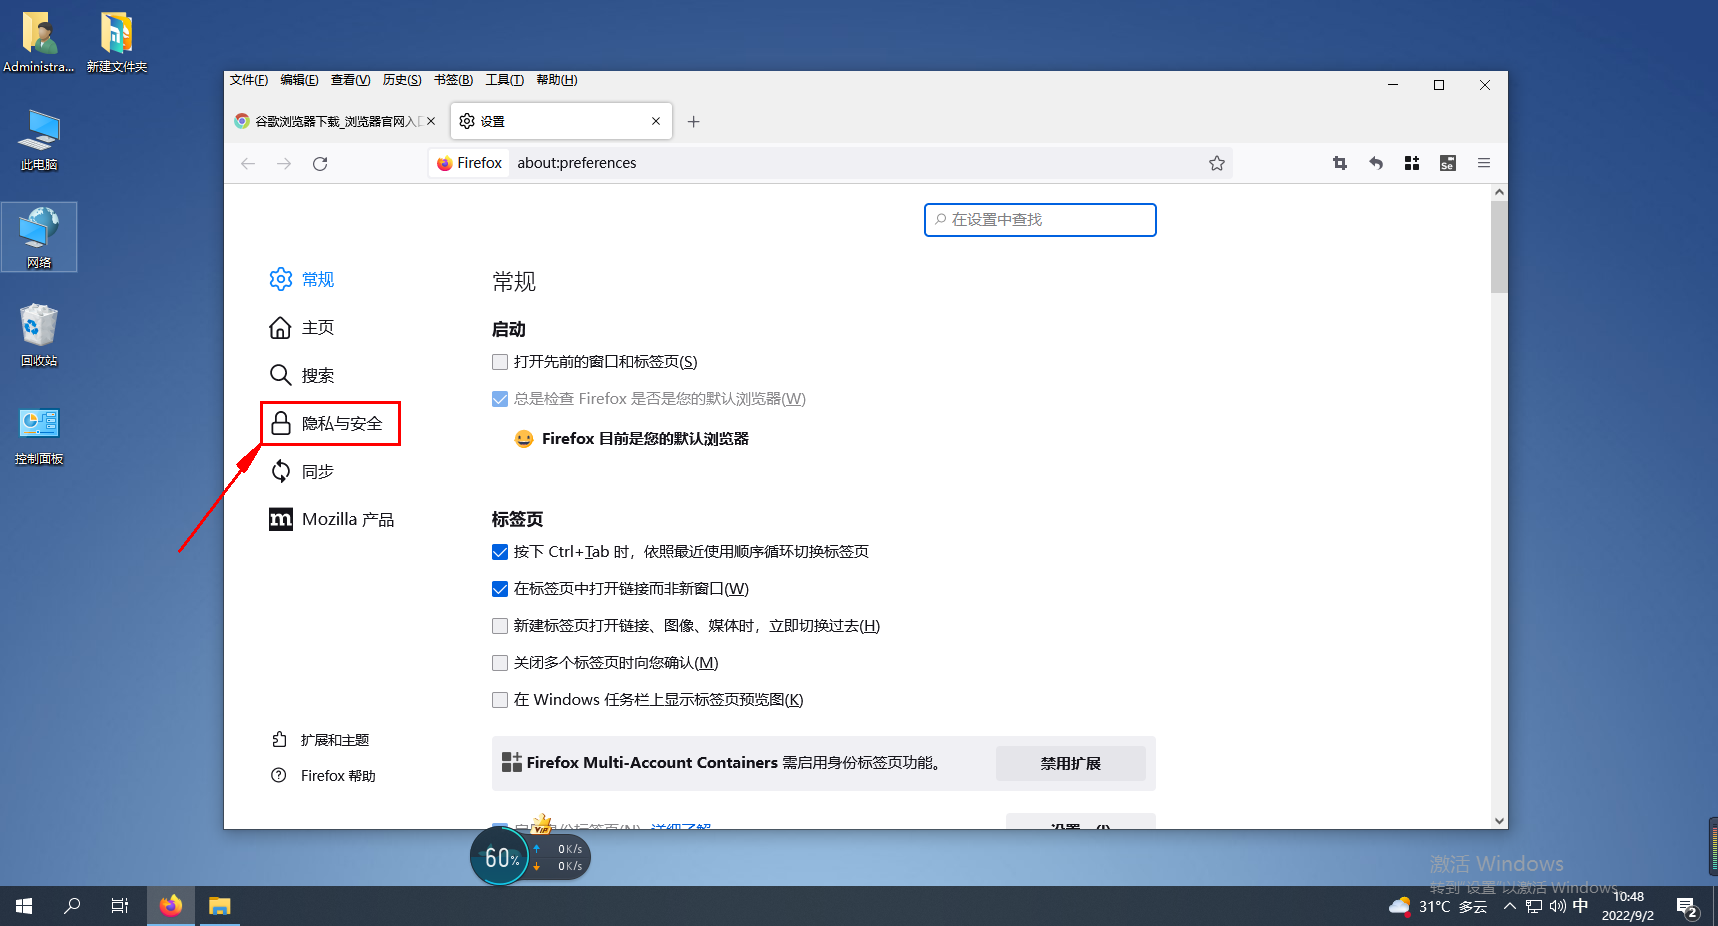
Task: Click the 31°C weather widget
Action: pos(1438,907)
